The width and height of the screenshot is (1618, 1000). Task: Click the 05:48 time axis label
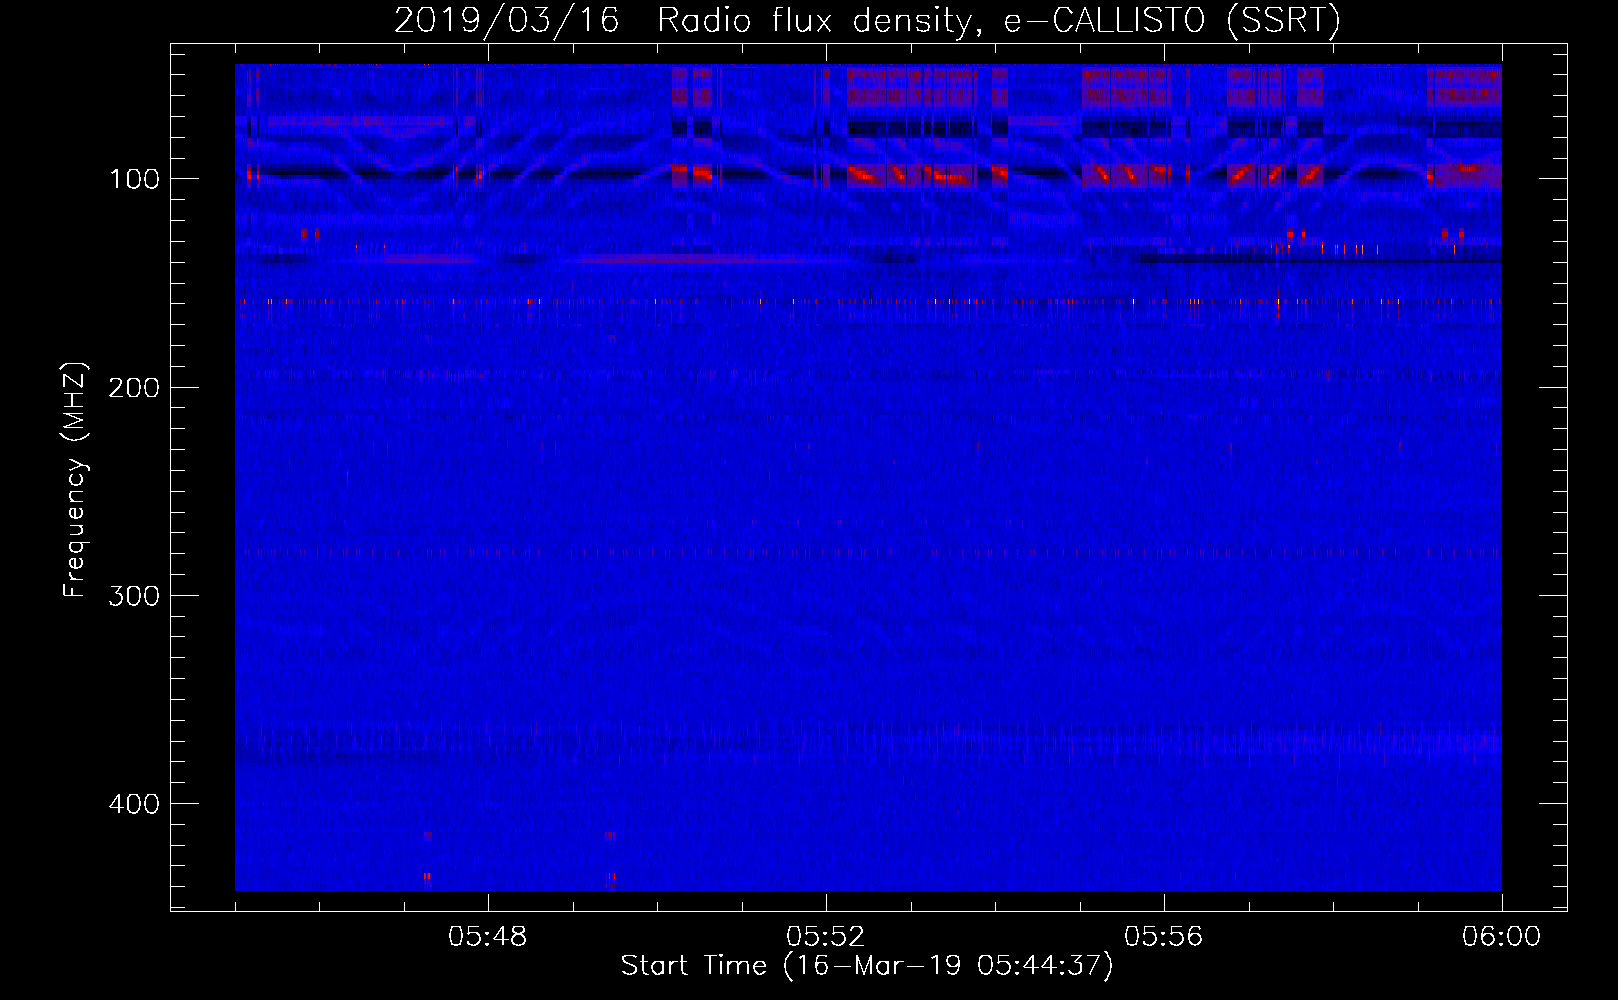[x=488, y=937]
